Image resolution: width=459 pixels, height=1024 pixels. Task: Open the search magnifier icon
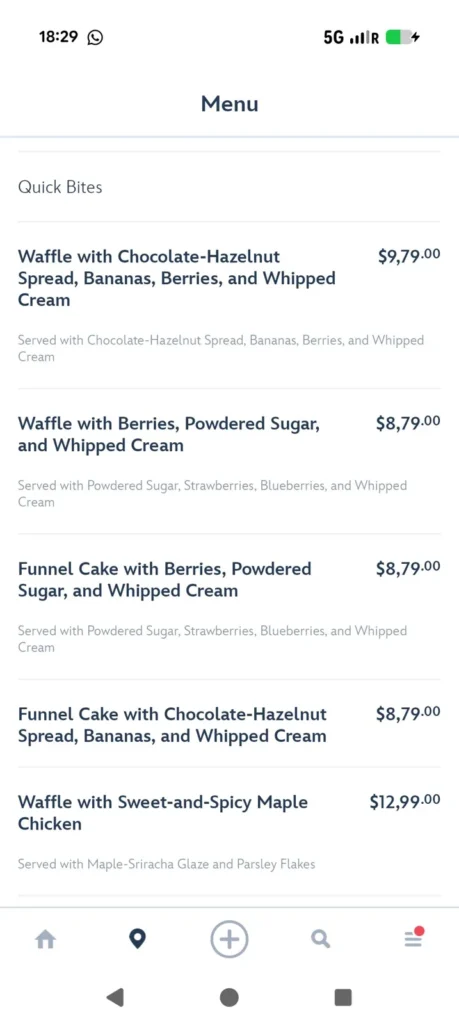point(320,940)
